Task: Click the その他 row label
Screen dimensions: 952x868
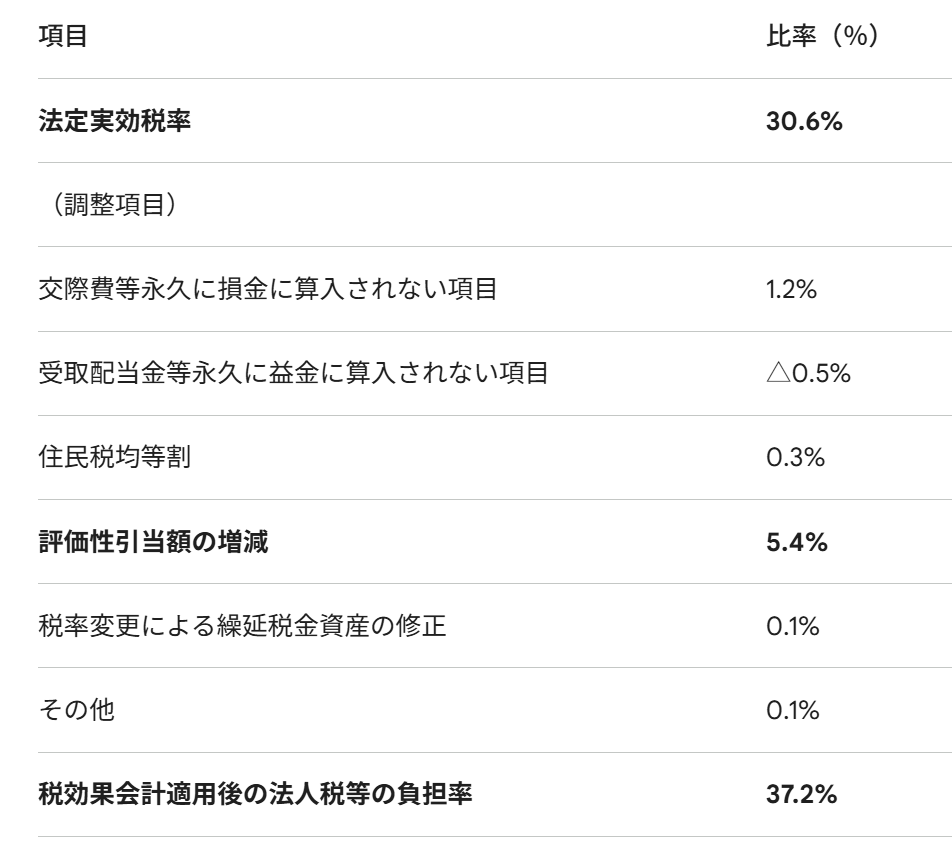Action: coord(76,711)
